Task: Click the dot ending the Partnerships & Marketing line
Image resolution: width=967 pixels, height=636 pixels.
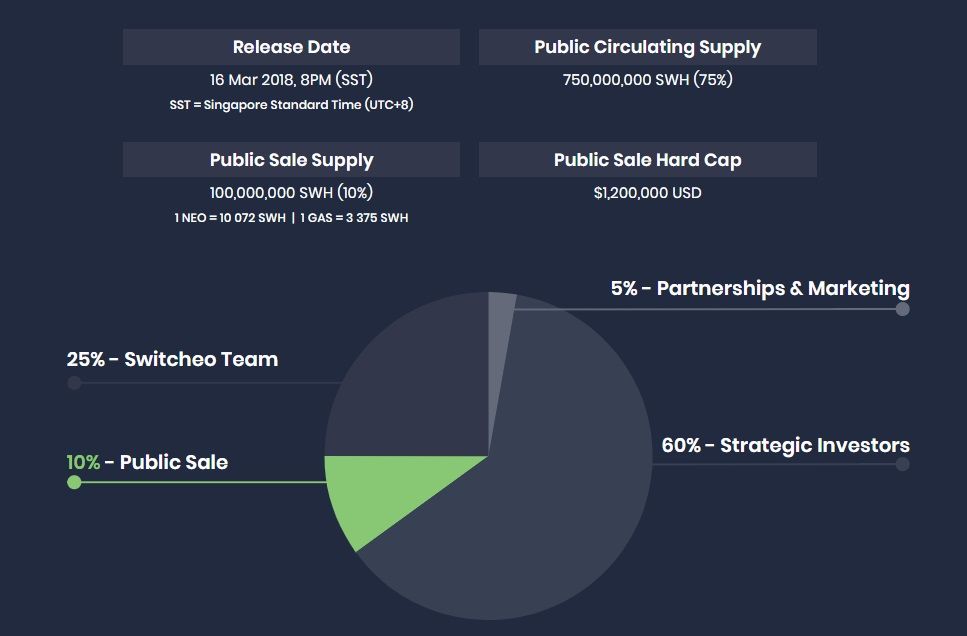Action: point(902,309)
